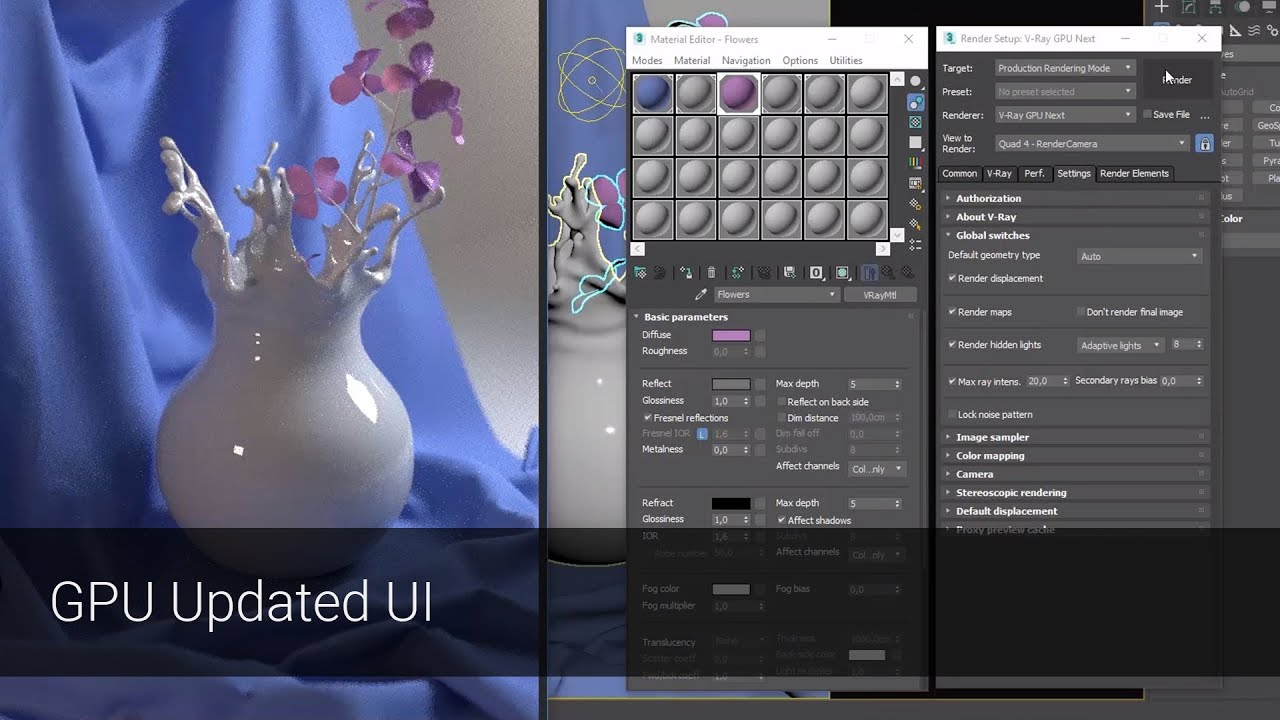
Task: Click the Reflect gray color swatch
Action: (731, 384)
